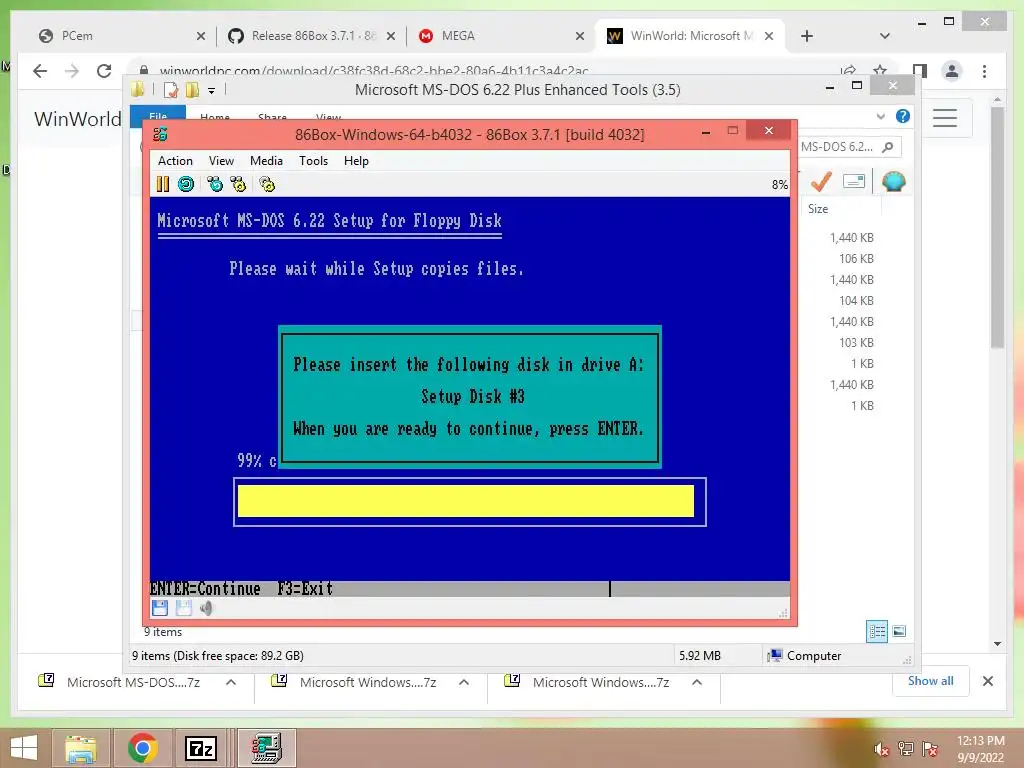1024x768 pixels.
Task: Share this page from Chrome address bar
Action: [x=848, y=71]
